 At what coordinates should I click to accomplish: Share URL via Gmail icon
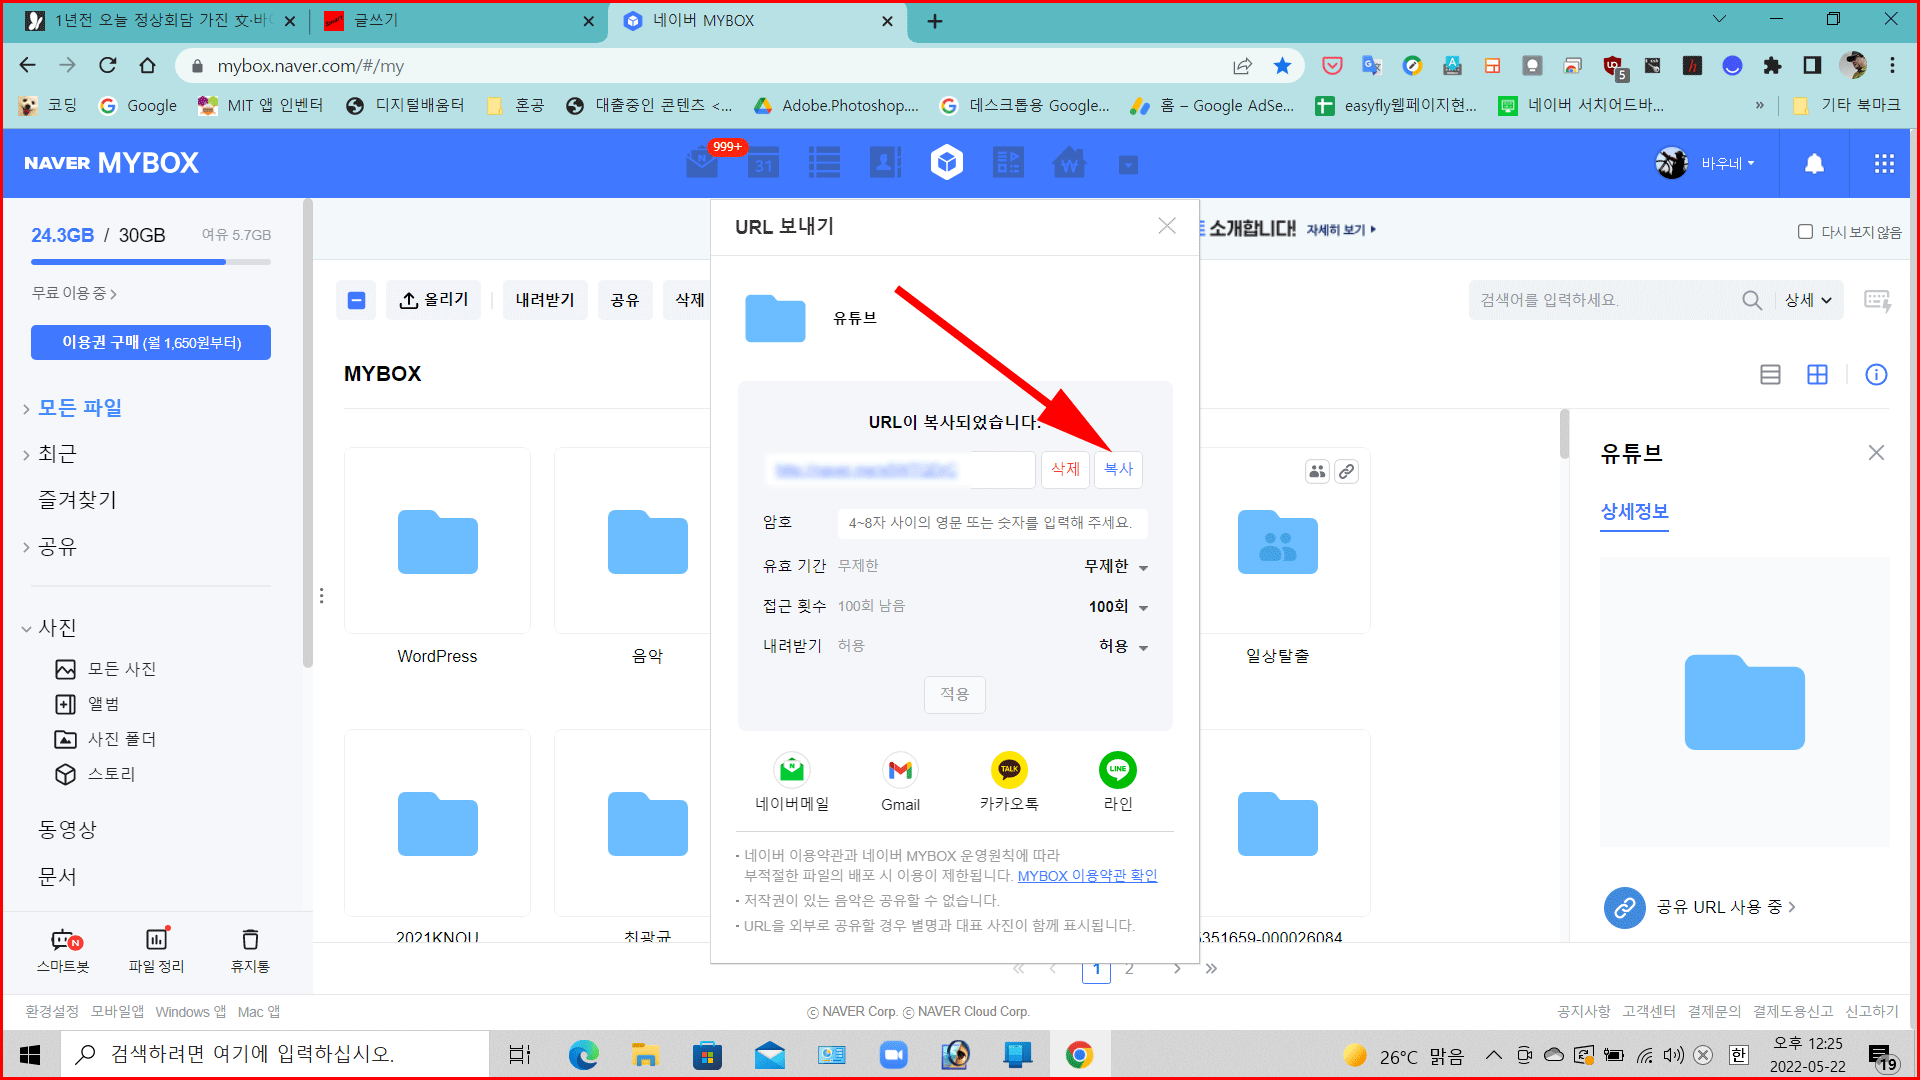900,770
